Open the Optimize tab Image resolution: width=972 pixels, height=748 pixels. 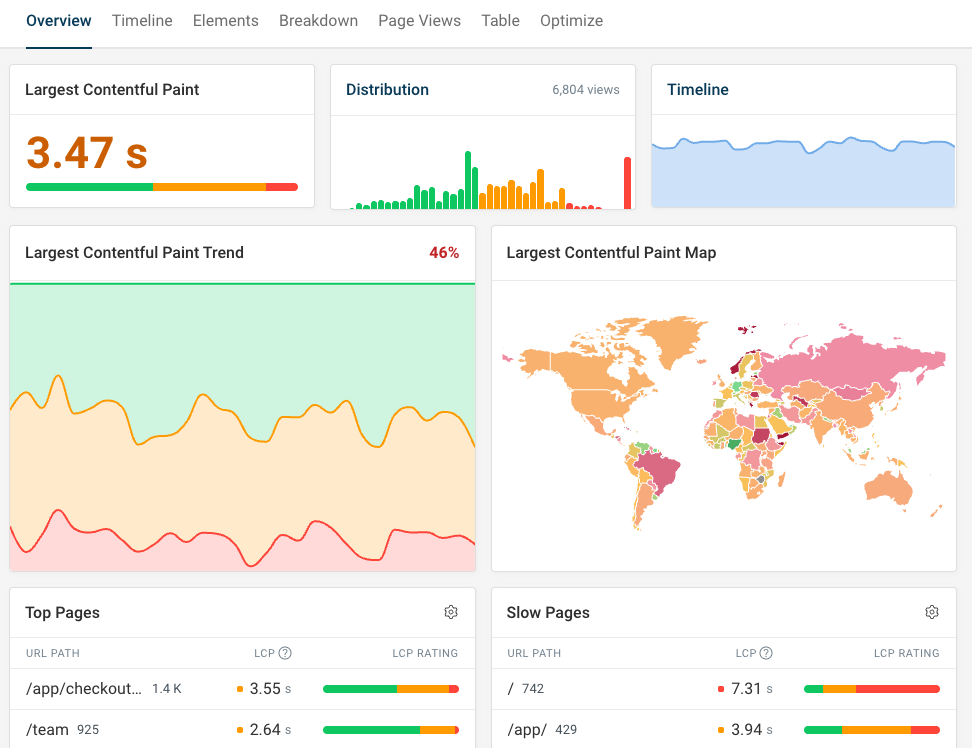tap(571, 20)
